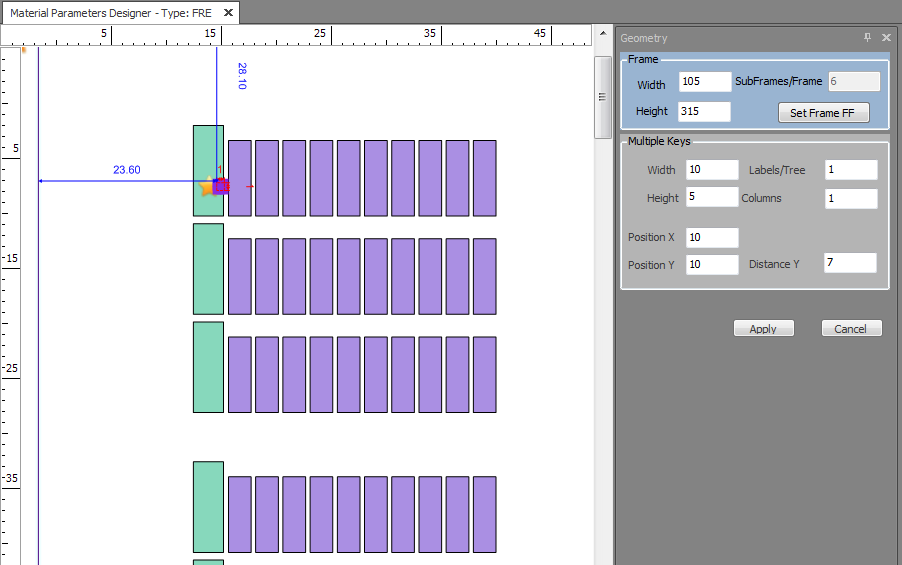Select the last purple block in top row
902x565 pixels.
pyautogui.click(x=484, y=178)
